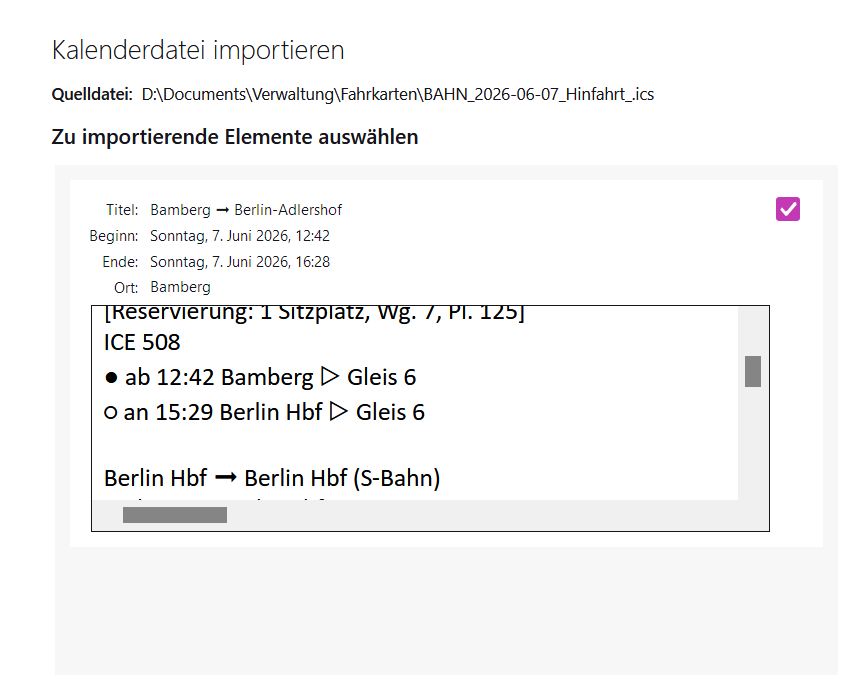Click the ICE 508 line in description
Screen dimensions: 859x680
142,342
